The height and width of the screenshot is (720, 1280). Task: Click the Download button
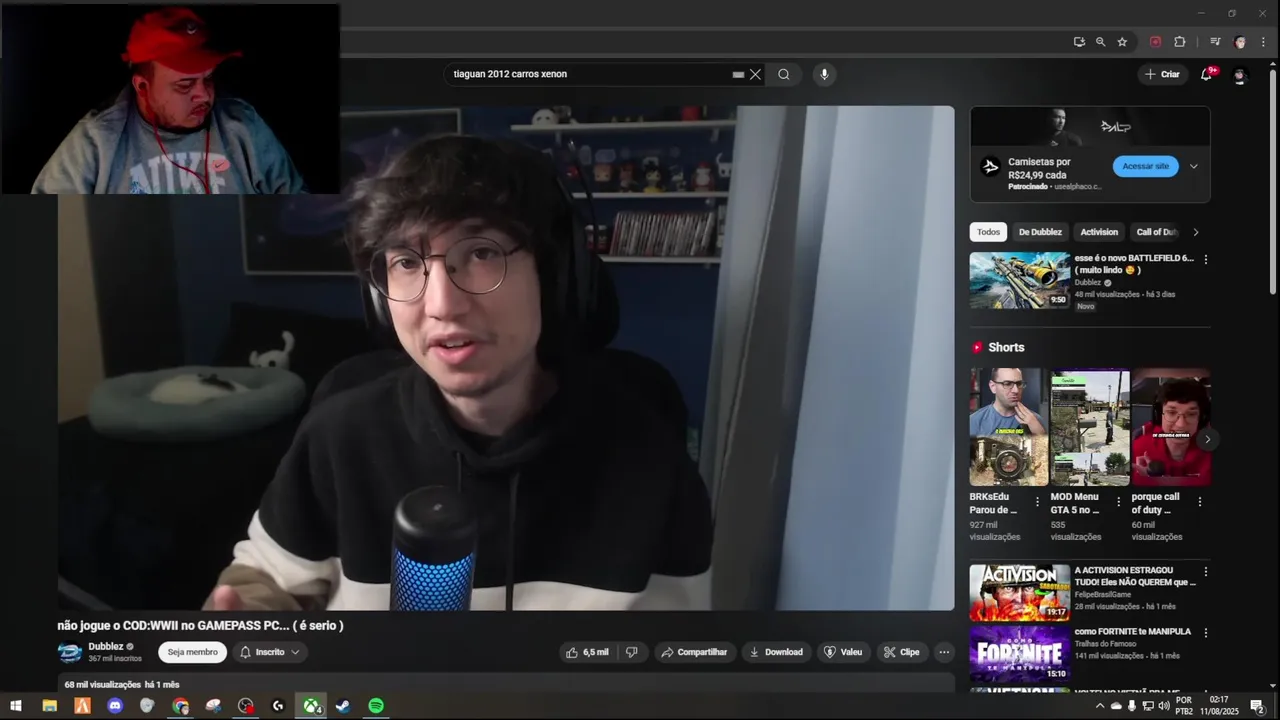776,652
